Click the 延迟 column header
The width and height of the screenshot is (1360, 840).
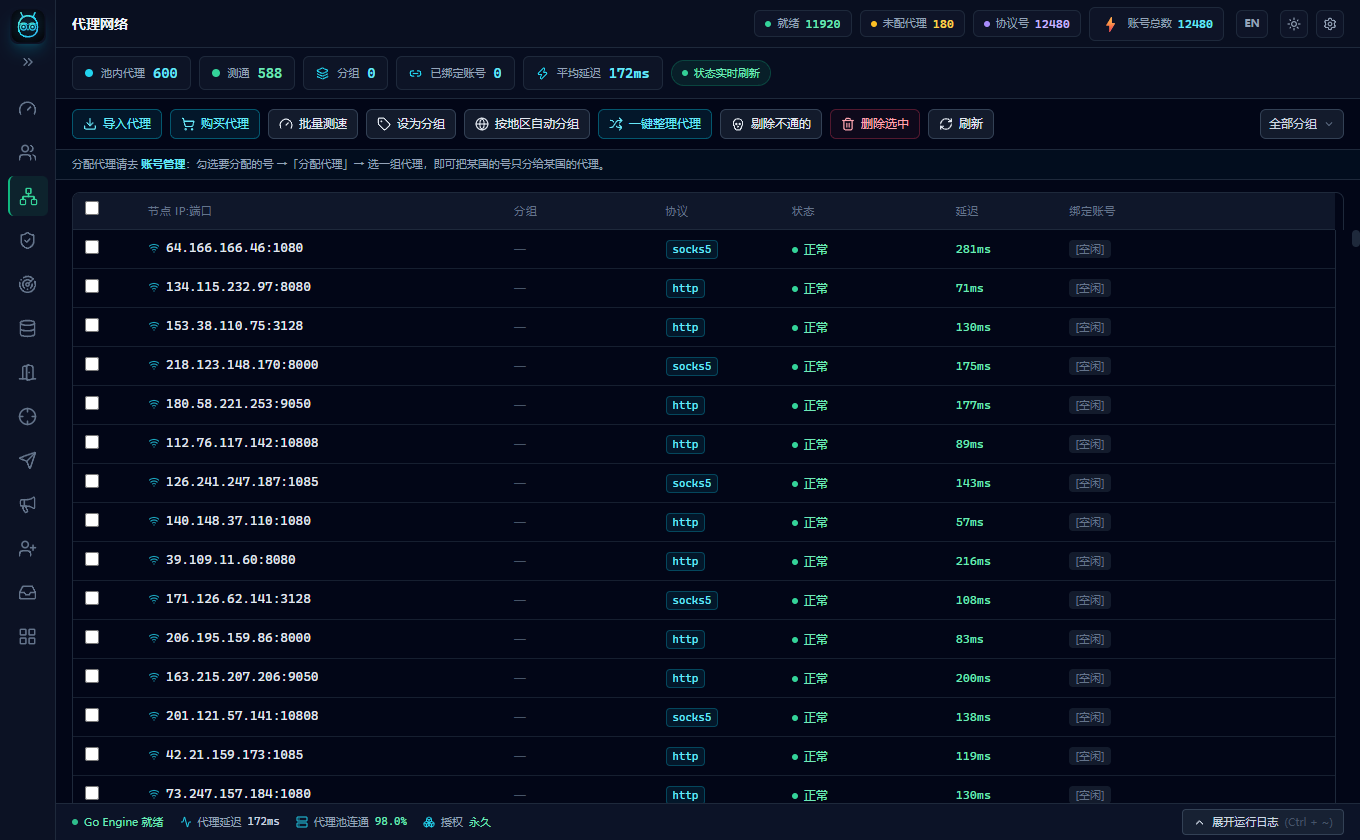(966, 212)
